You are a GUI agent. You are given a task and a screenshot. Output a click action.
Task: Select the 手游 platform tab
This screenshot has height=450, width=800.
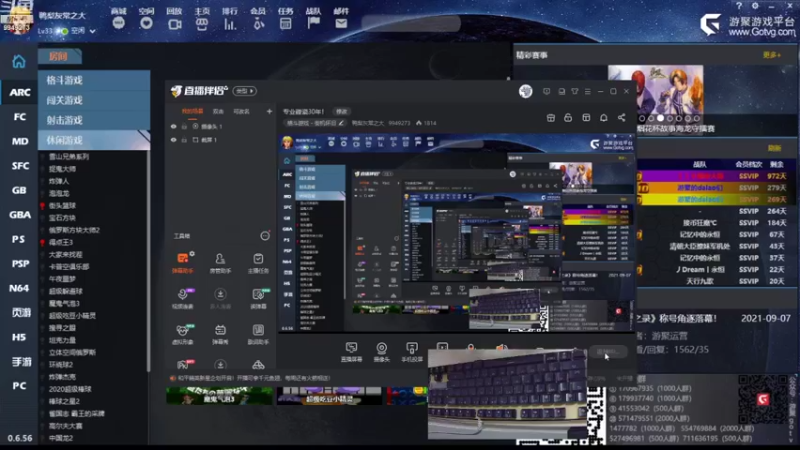coord(19,362)
